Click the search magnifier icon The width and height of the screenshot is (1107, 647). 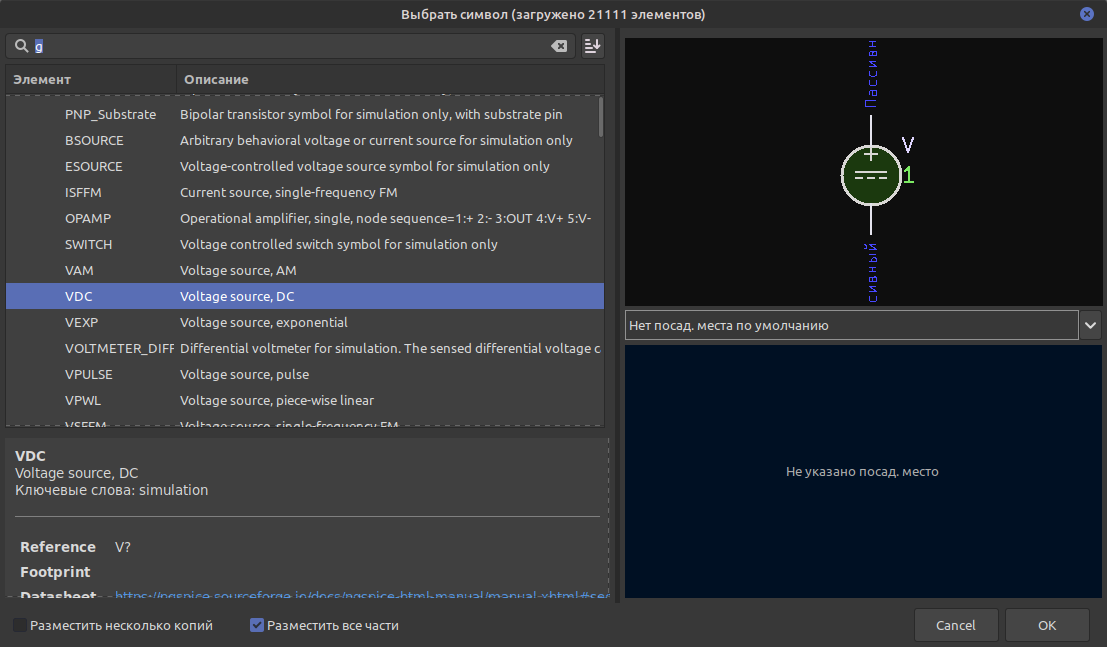(21, 46)
